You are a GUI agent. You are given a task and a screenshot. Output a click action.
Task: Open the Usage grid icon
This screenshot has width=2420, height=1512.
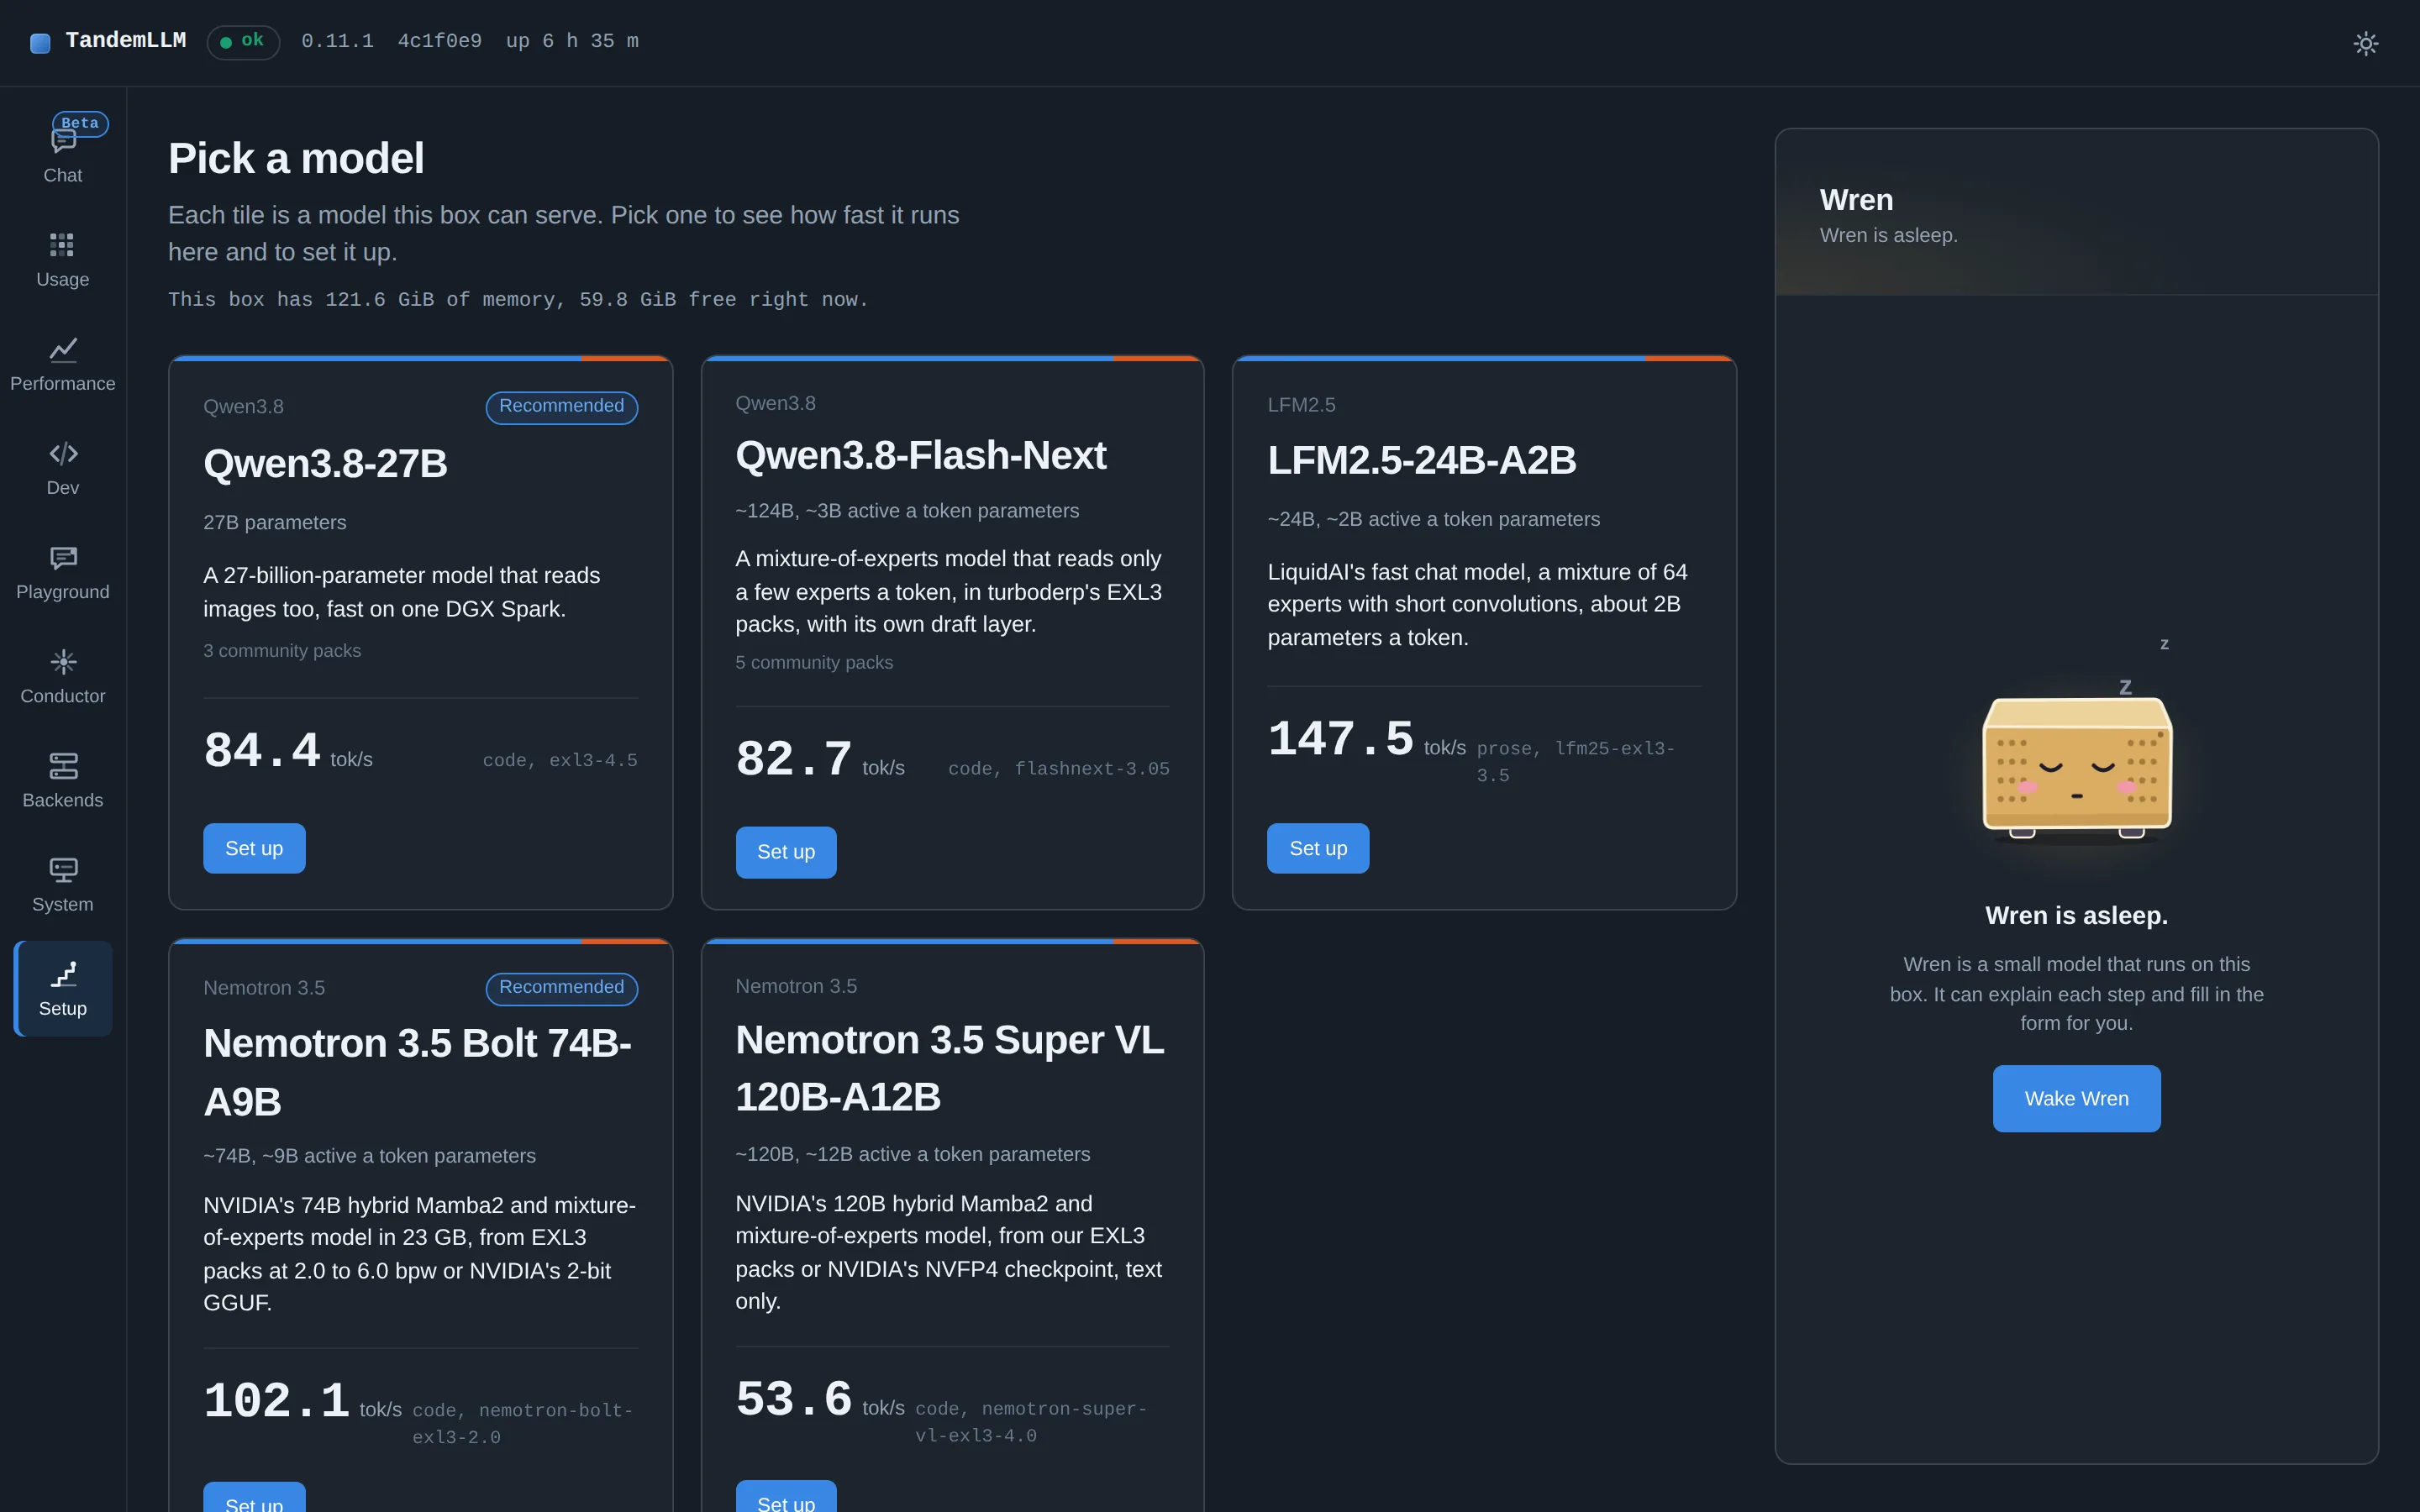point(62,245)
